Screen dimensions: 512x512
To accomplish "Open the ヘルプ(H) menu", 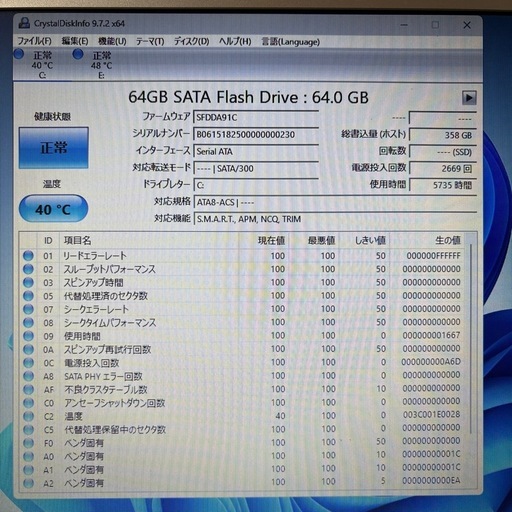I will (235, 42).
